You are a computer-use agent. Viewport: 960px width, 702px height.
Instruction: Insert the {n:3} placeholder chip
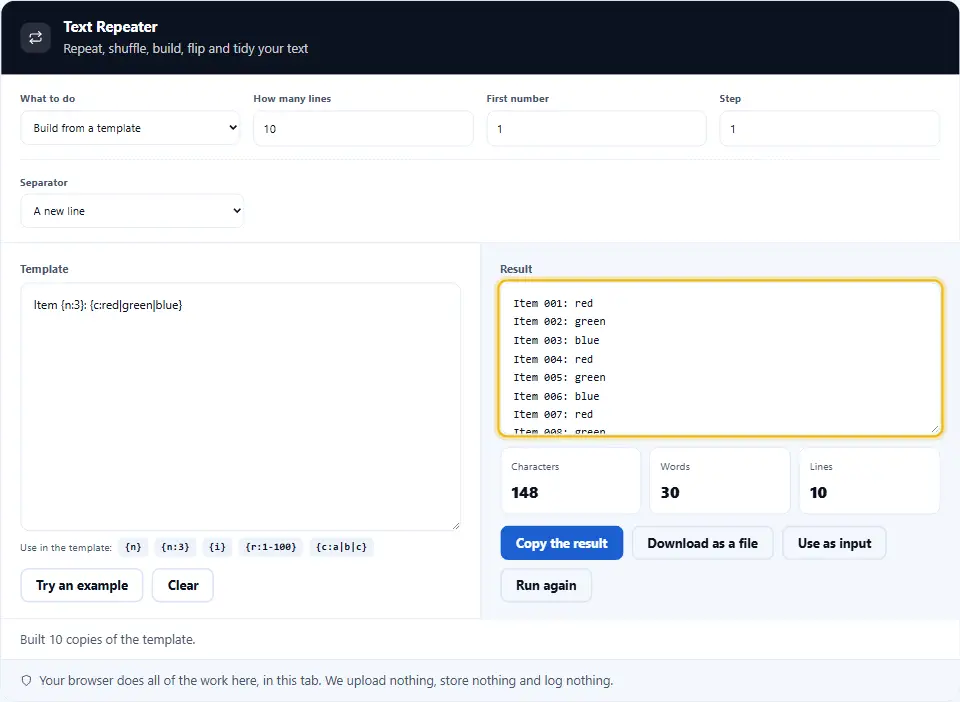[x=175, y=547]
